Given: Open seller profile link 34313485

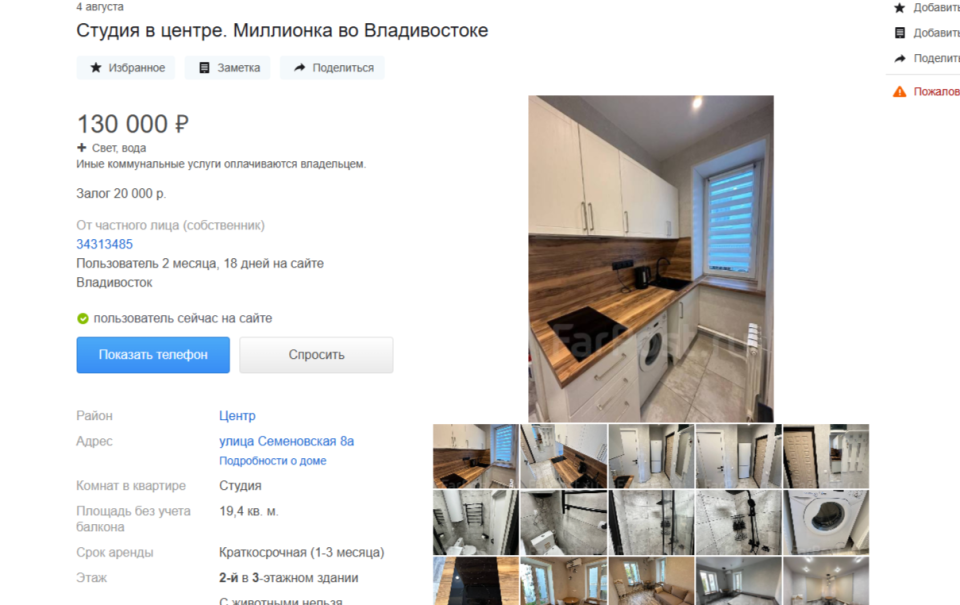Looking at the screenshot, I should [104, 244].
